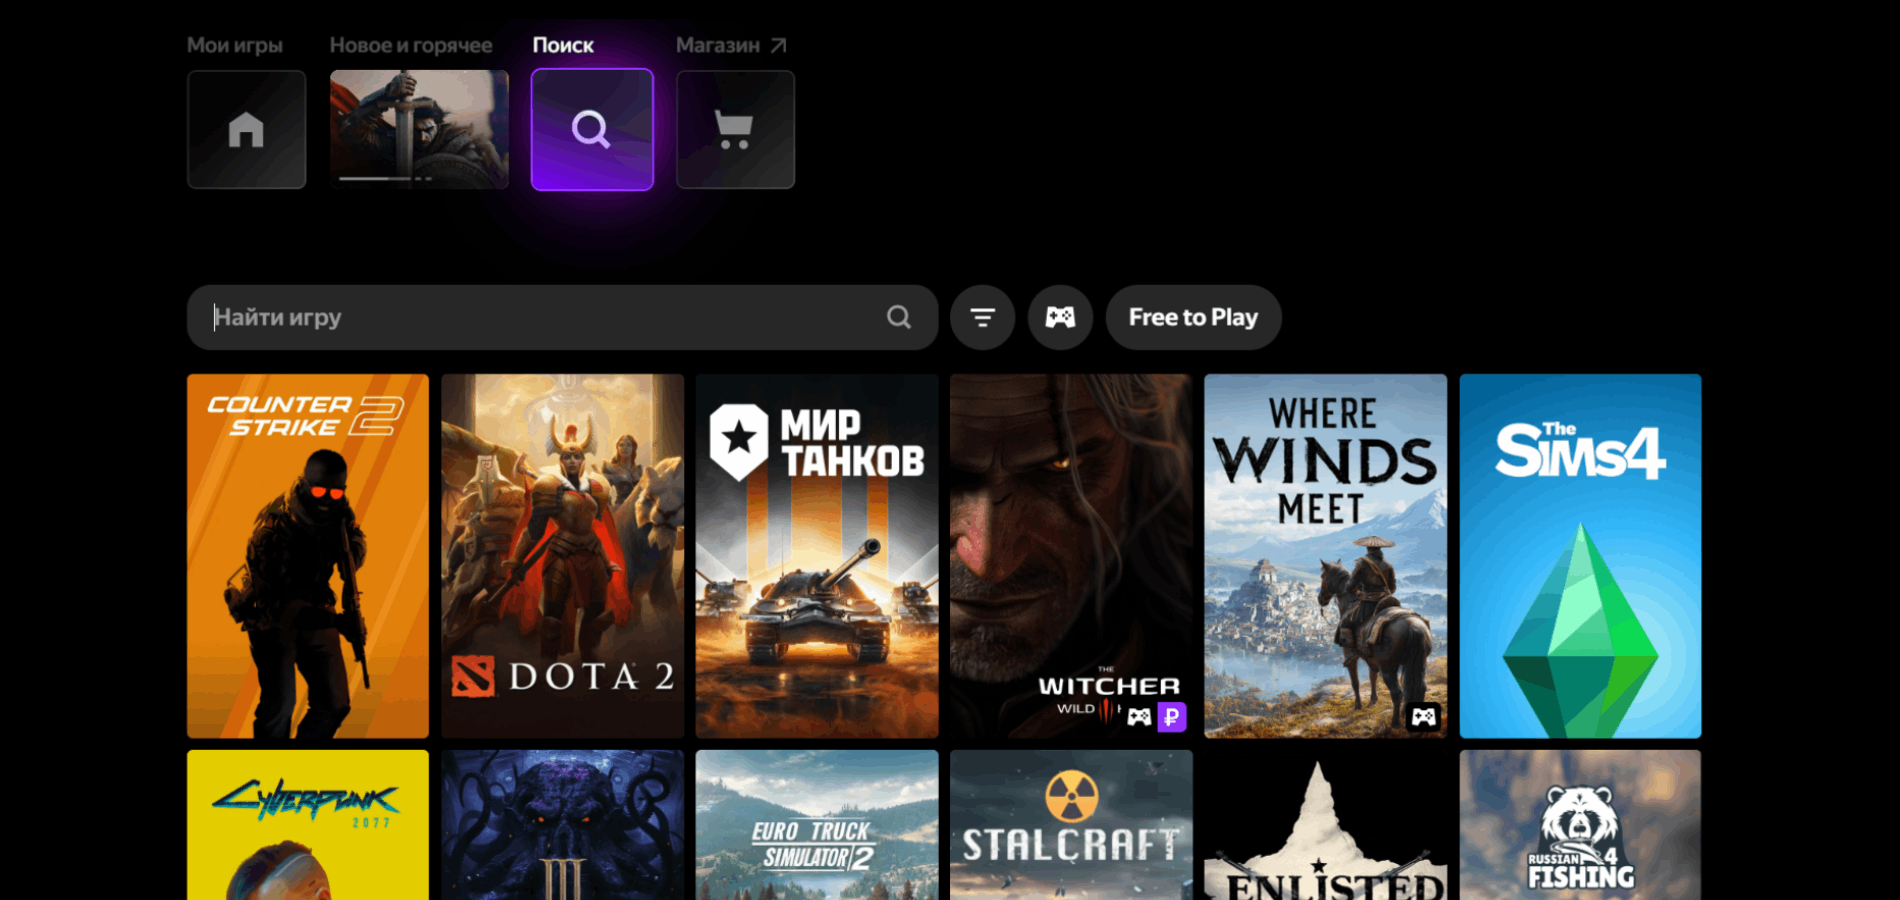Toggle the Free to Play filter

(1193, 317)
